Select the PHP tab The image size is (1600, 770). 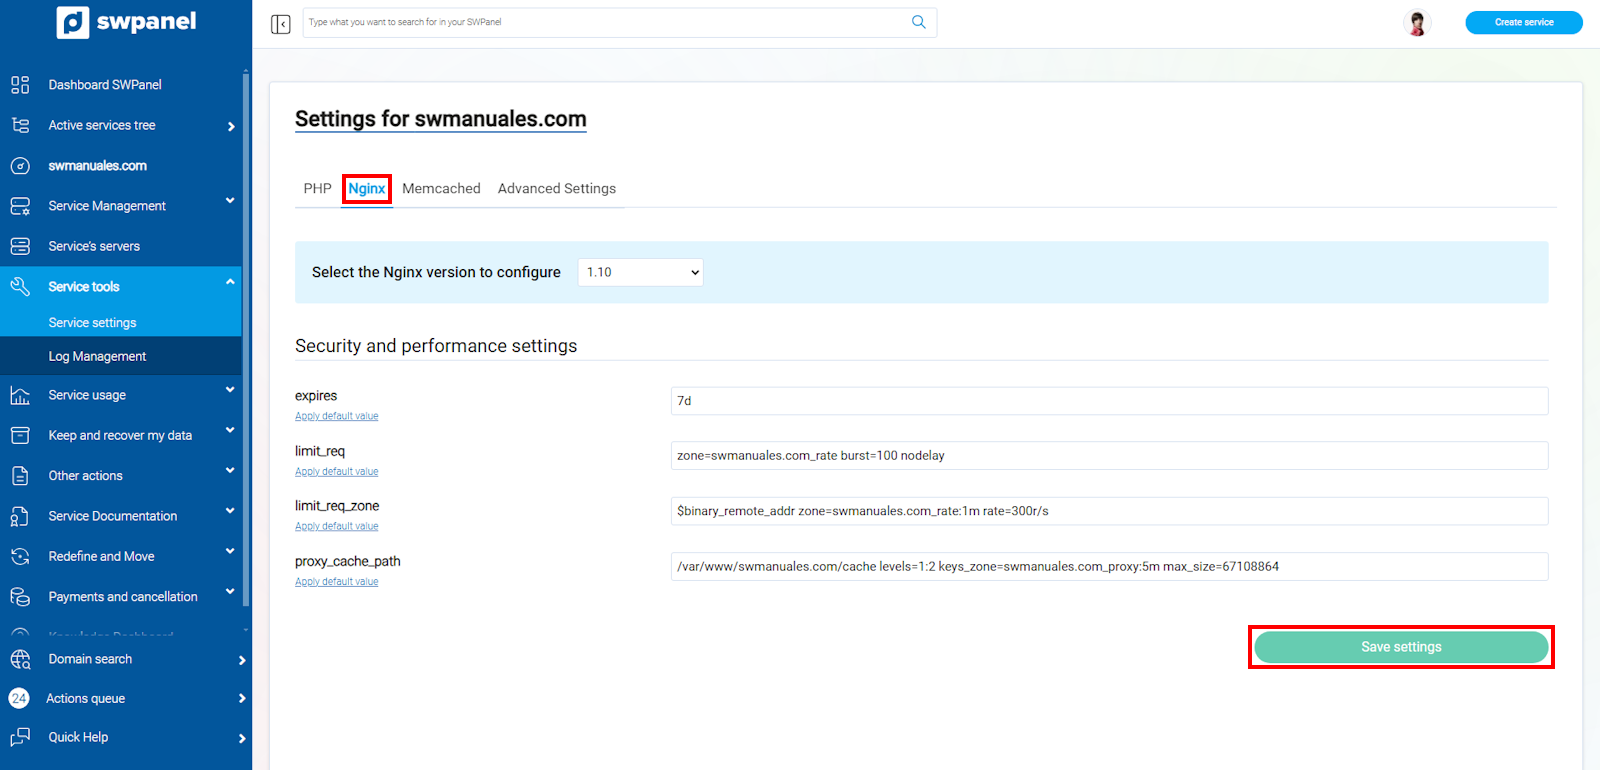tap(317, 188)
